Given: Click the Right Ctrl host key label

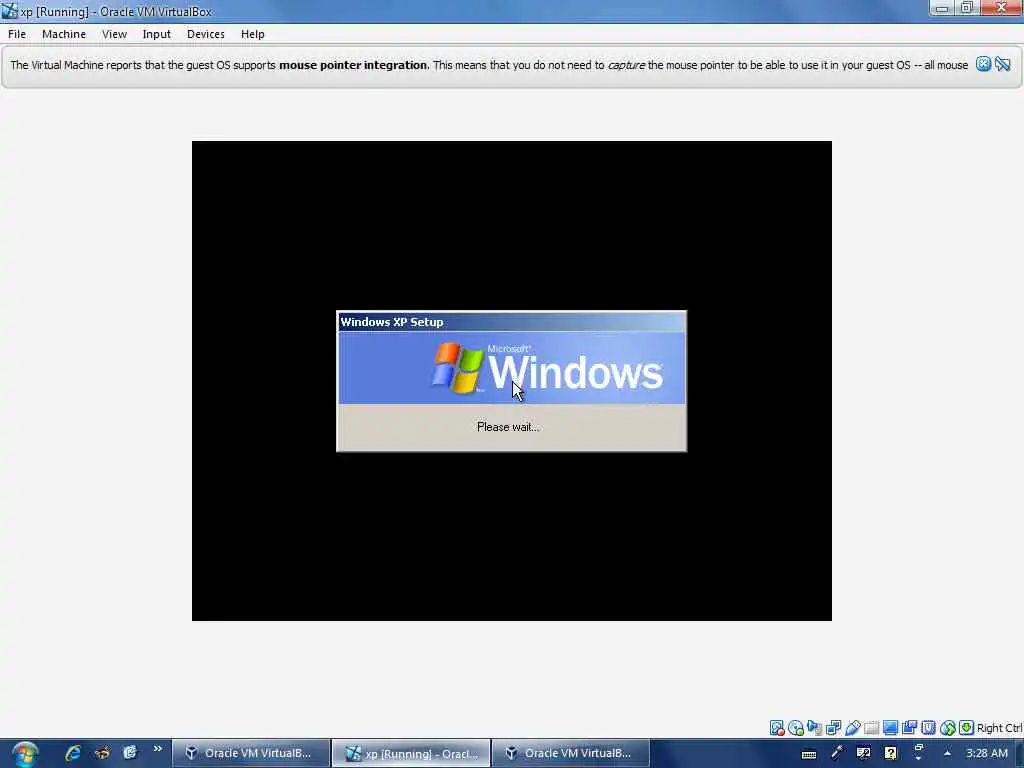Looking at the screenshot, I should pyautogui.click(x=999, y=728).
